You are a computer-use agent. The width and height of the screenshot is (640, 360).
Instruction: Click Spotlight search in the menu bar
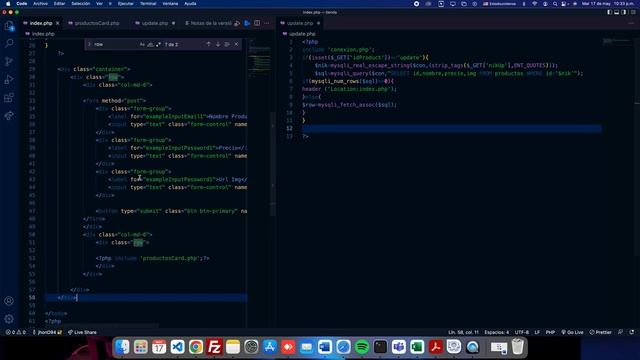click(555, 4)
